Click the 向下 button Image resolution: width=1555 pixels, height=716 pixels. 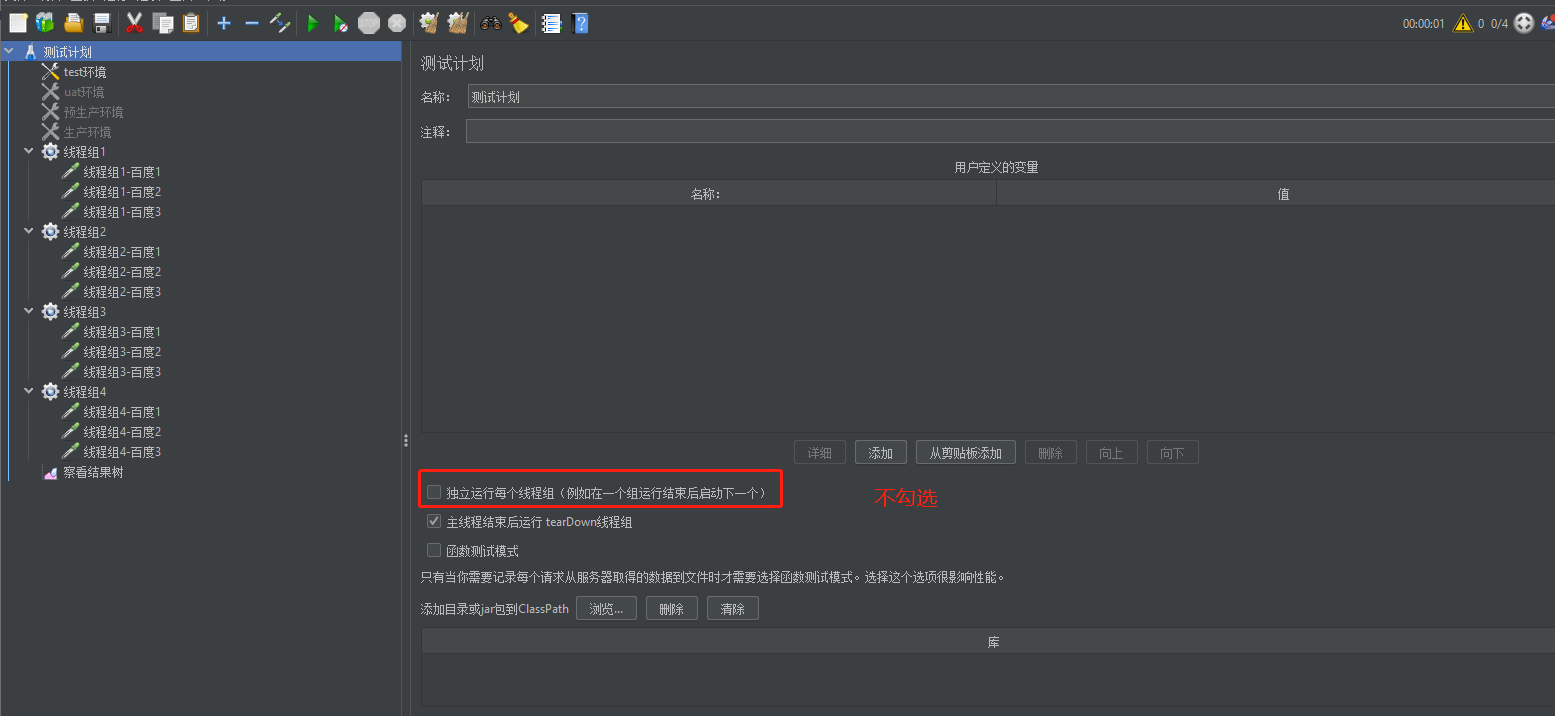tap(1172, 453)
